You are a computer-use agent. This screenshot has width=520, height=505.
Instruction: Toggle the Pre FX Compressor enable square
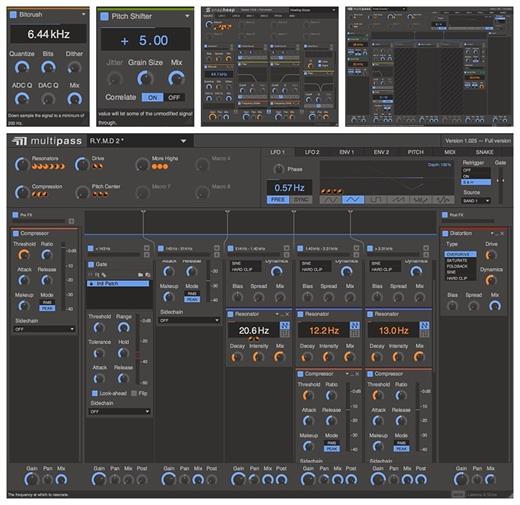click(16, 234)
